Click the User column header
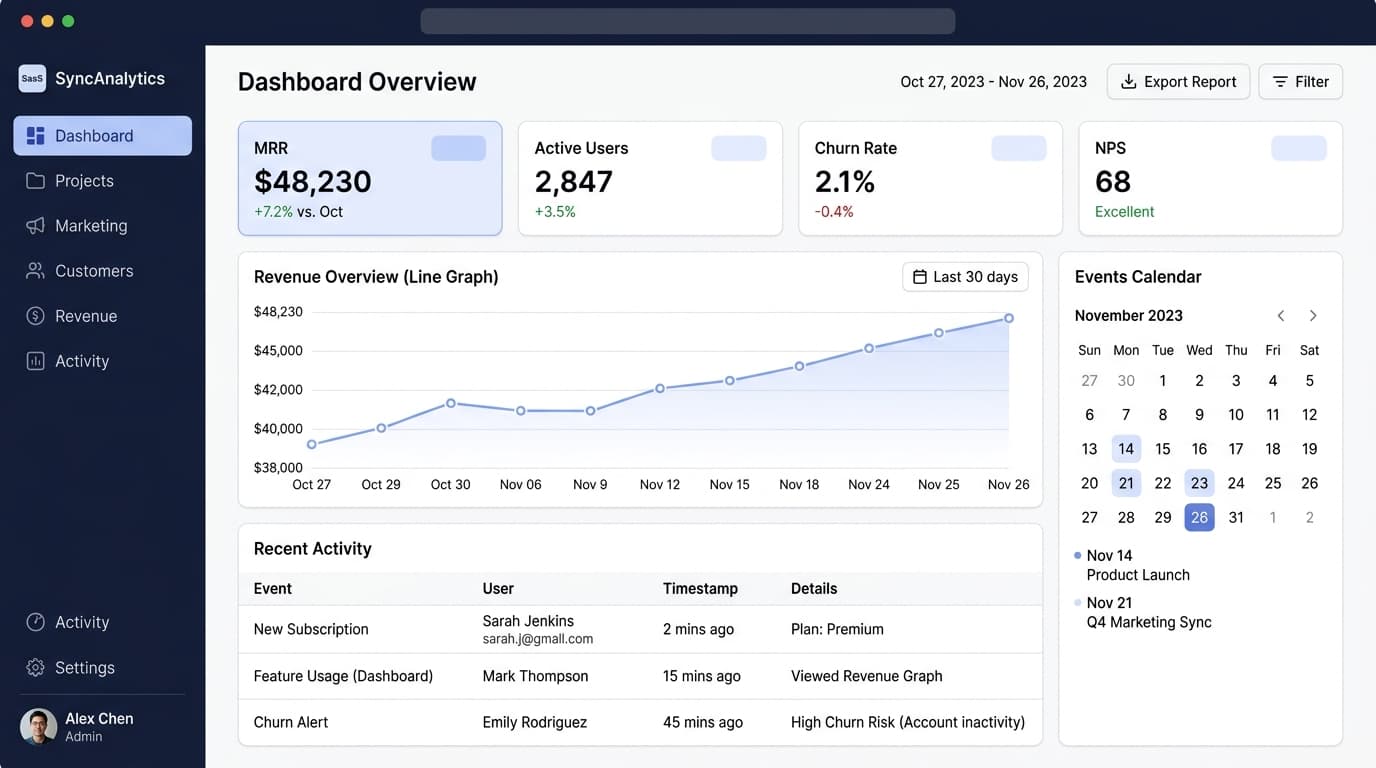 498,589
